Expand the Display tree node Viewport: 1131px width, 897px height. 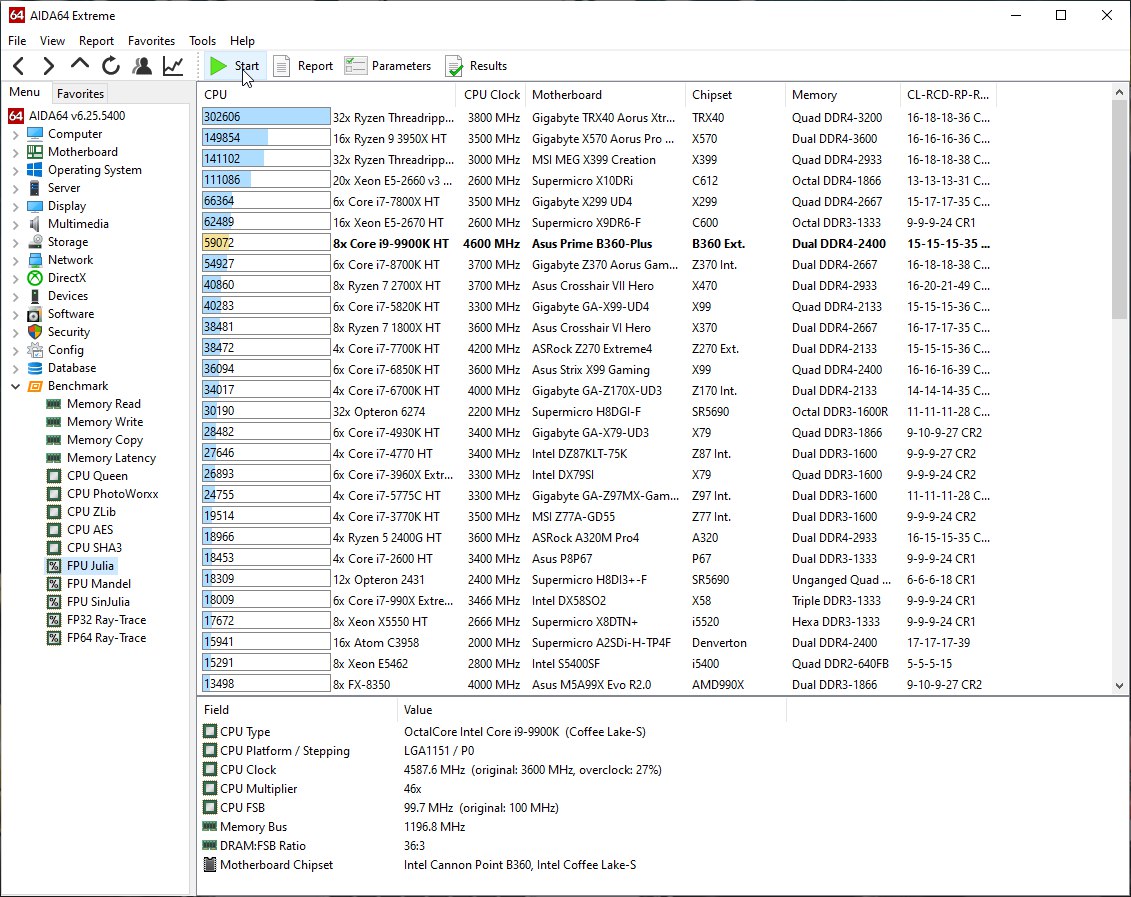(x=15, y=206)
